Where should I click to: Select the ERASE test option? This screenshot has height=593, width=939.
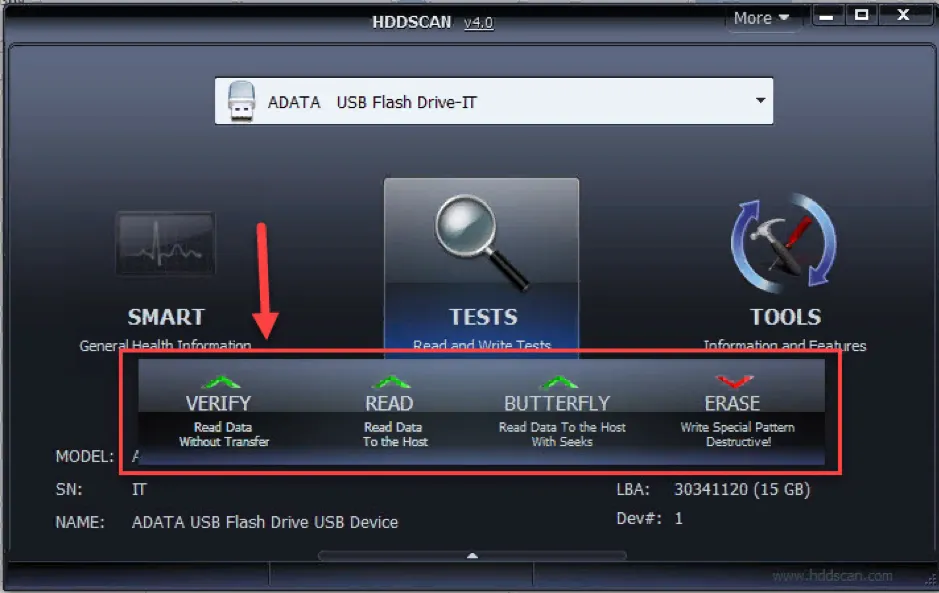[732, 403]
